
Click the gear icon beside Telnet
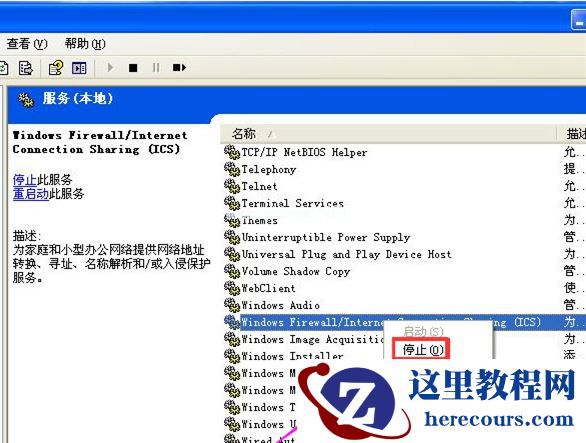(x=232, y=186)
